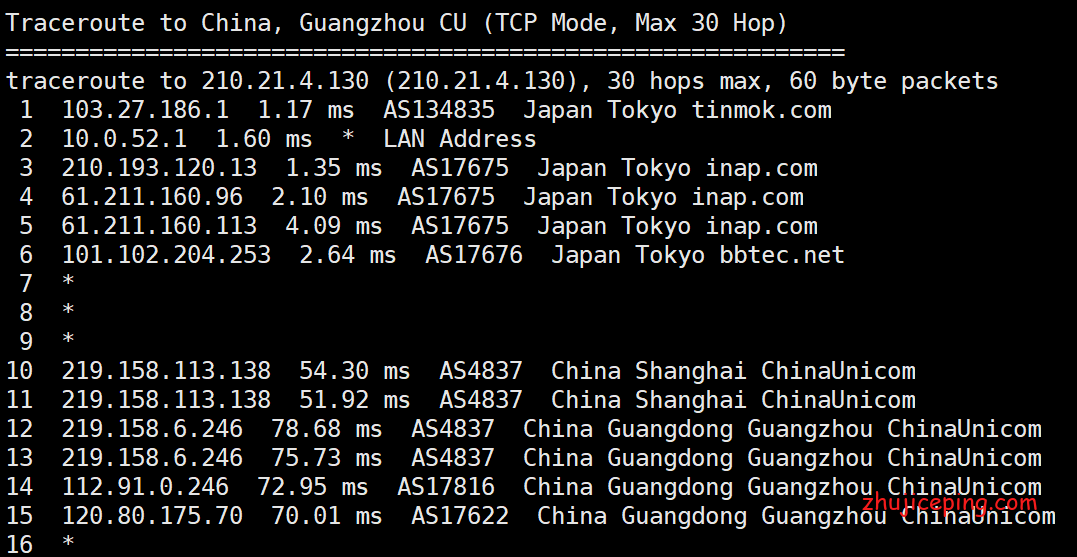Screen dimensions: 1077x557
Task: Click the destination IP 210.21.4.130 in parentheses
Action: coord(481,82)
